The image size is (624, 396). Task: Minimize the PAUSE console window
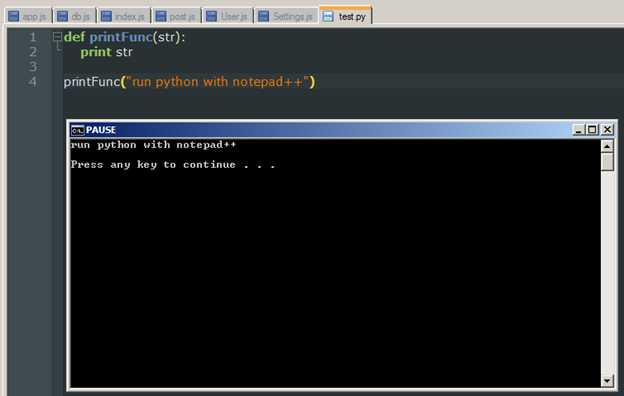tap(578, 130)
